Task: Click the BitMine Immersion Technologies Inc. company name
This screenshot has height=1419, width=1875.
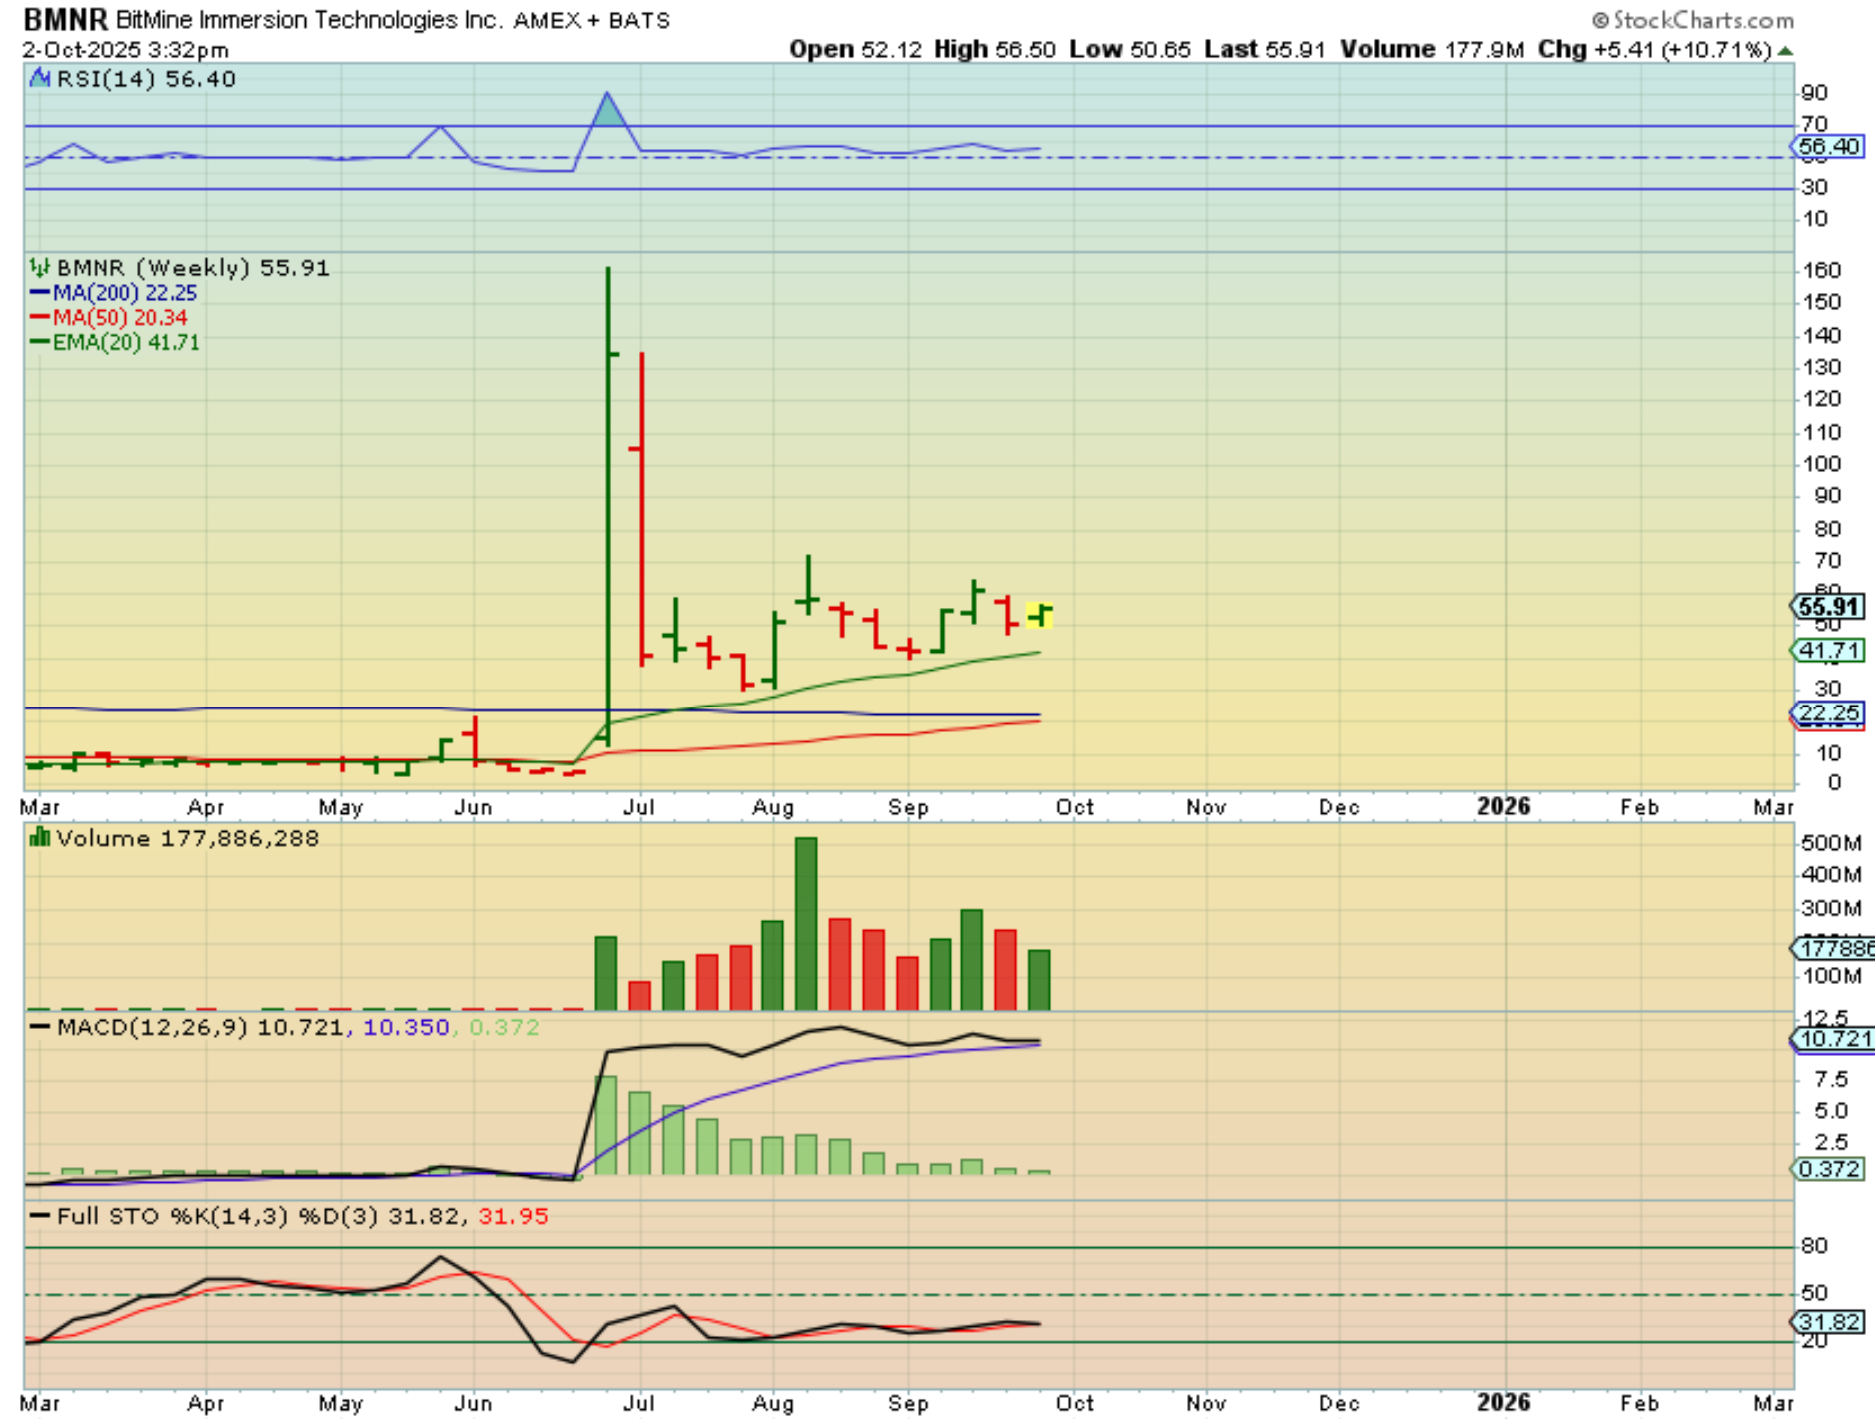Action: (x=309, y=20)
